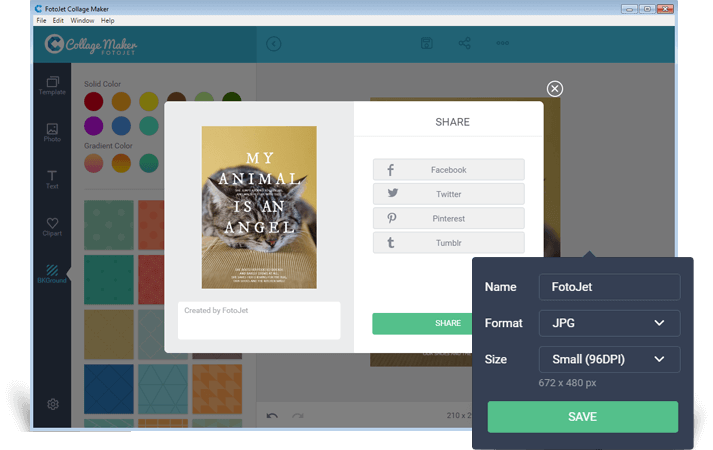Image resolution: width=713 pixels, height=450 pixels.
Task: Click the cat poster preview thumbnail
Action: coord(259,207)
